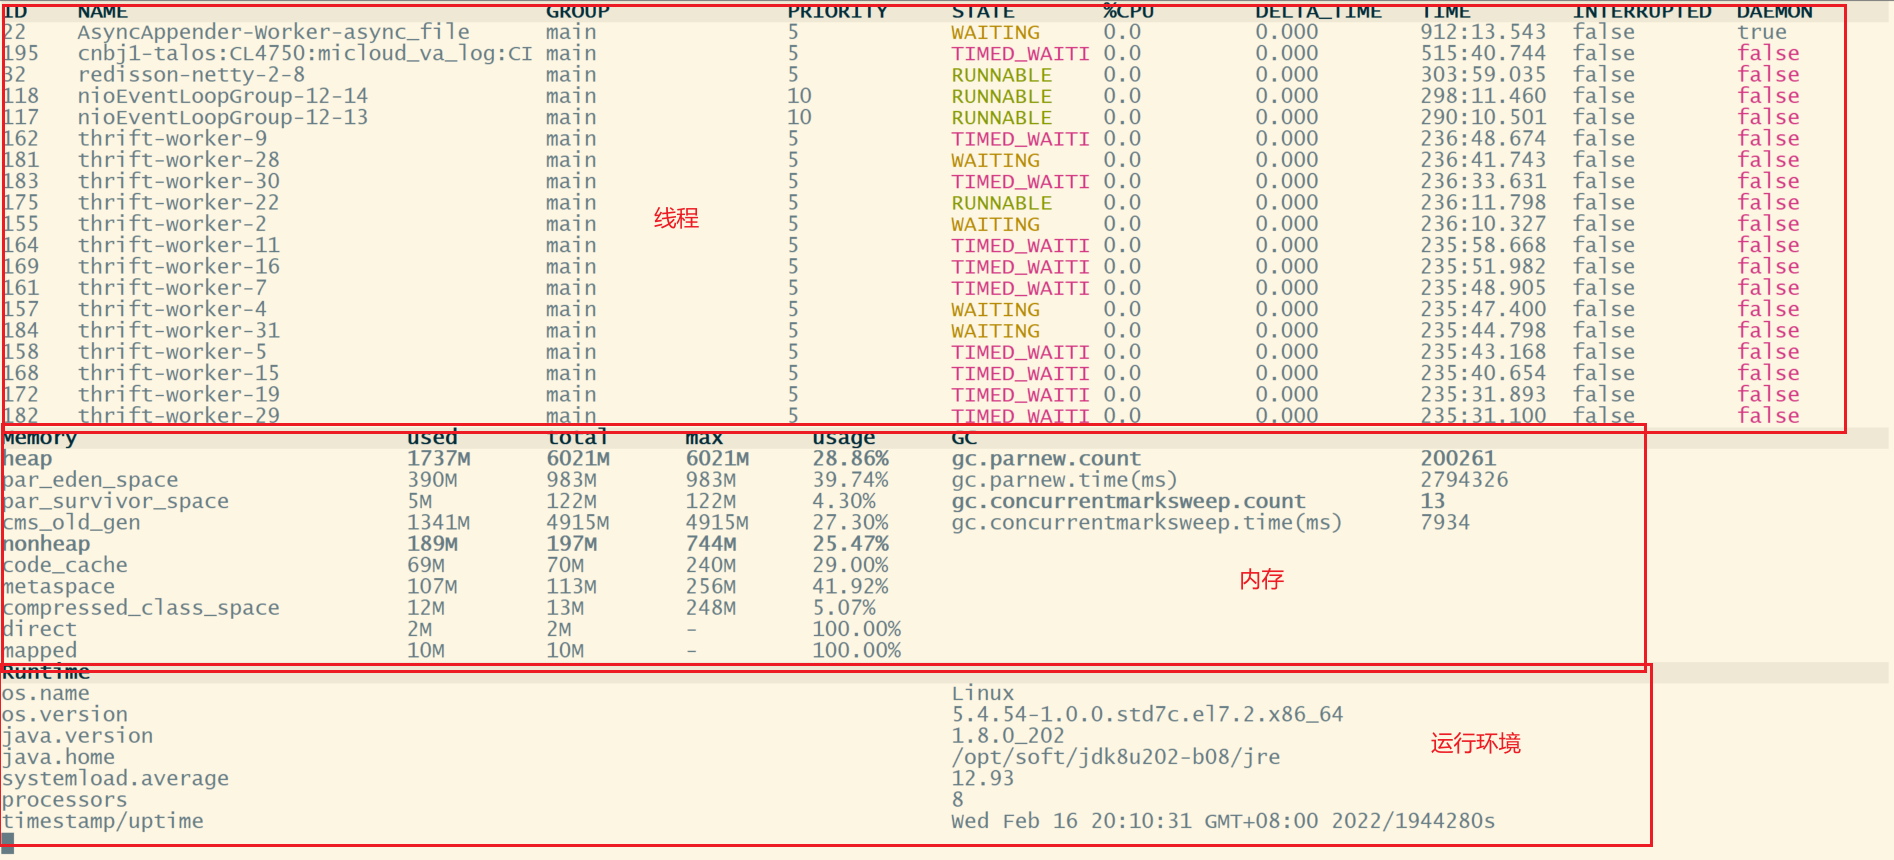Click thread name cnbj1-talos:CL4750:micloud_va_log:CI

coord(305,53)
